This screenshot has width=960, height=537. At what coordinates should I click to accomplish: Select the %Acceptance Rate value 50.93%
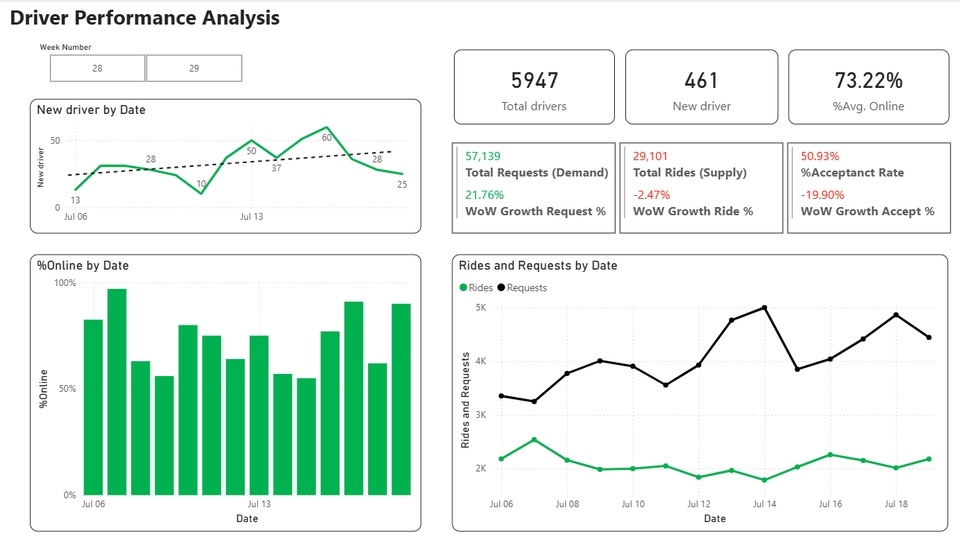coord(820,156)
